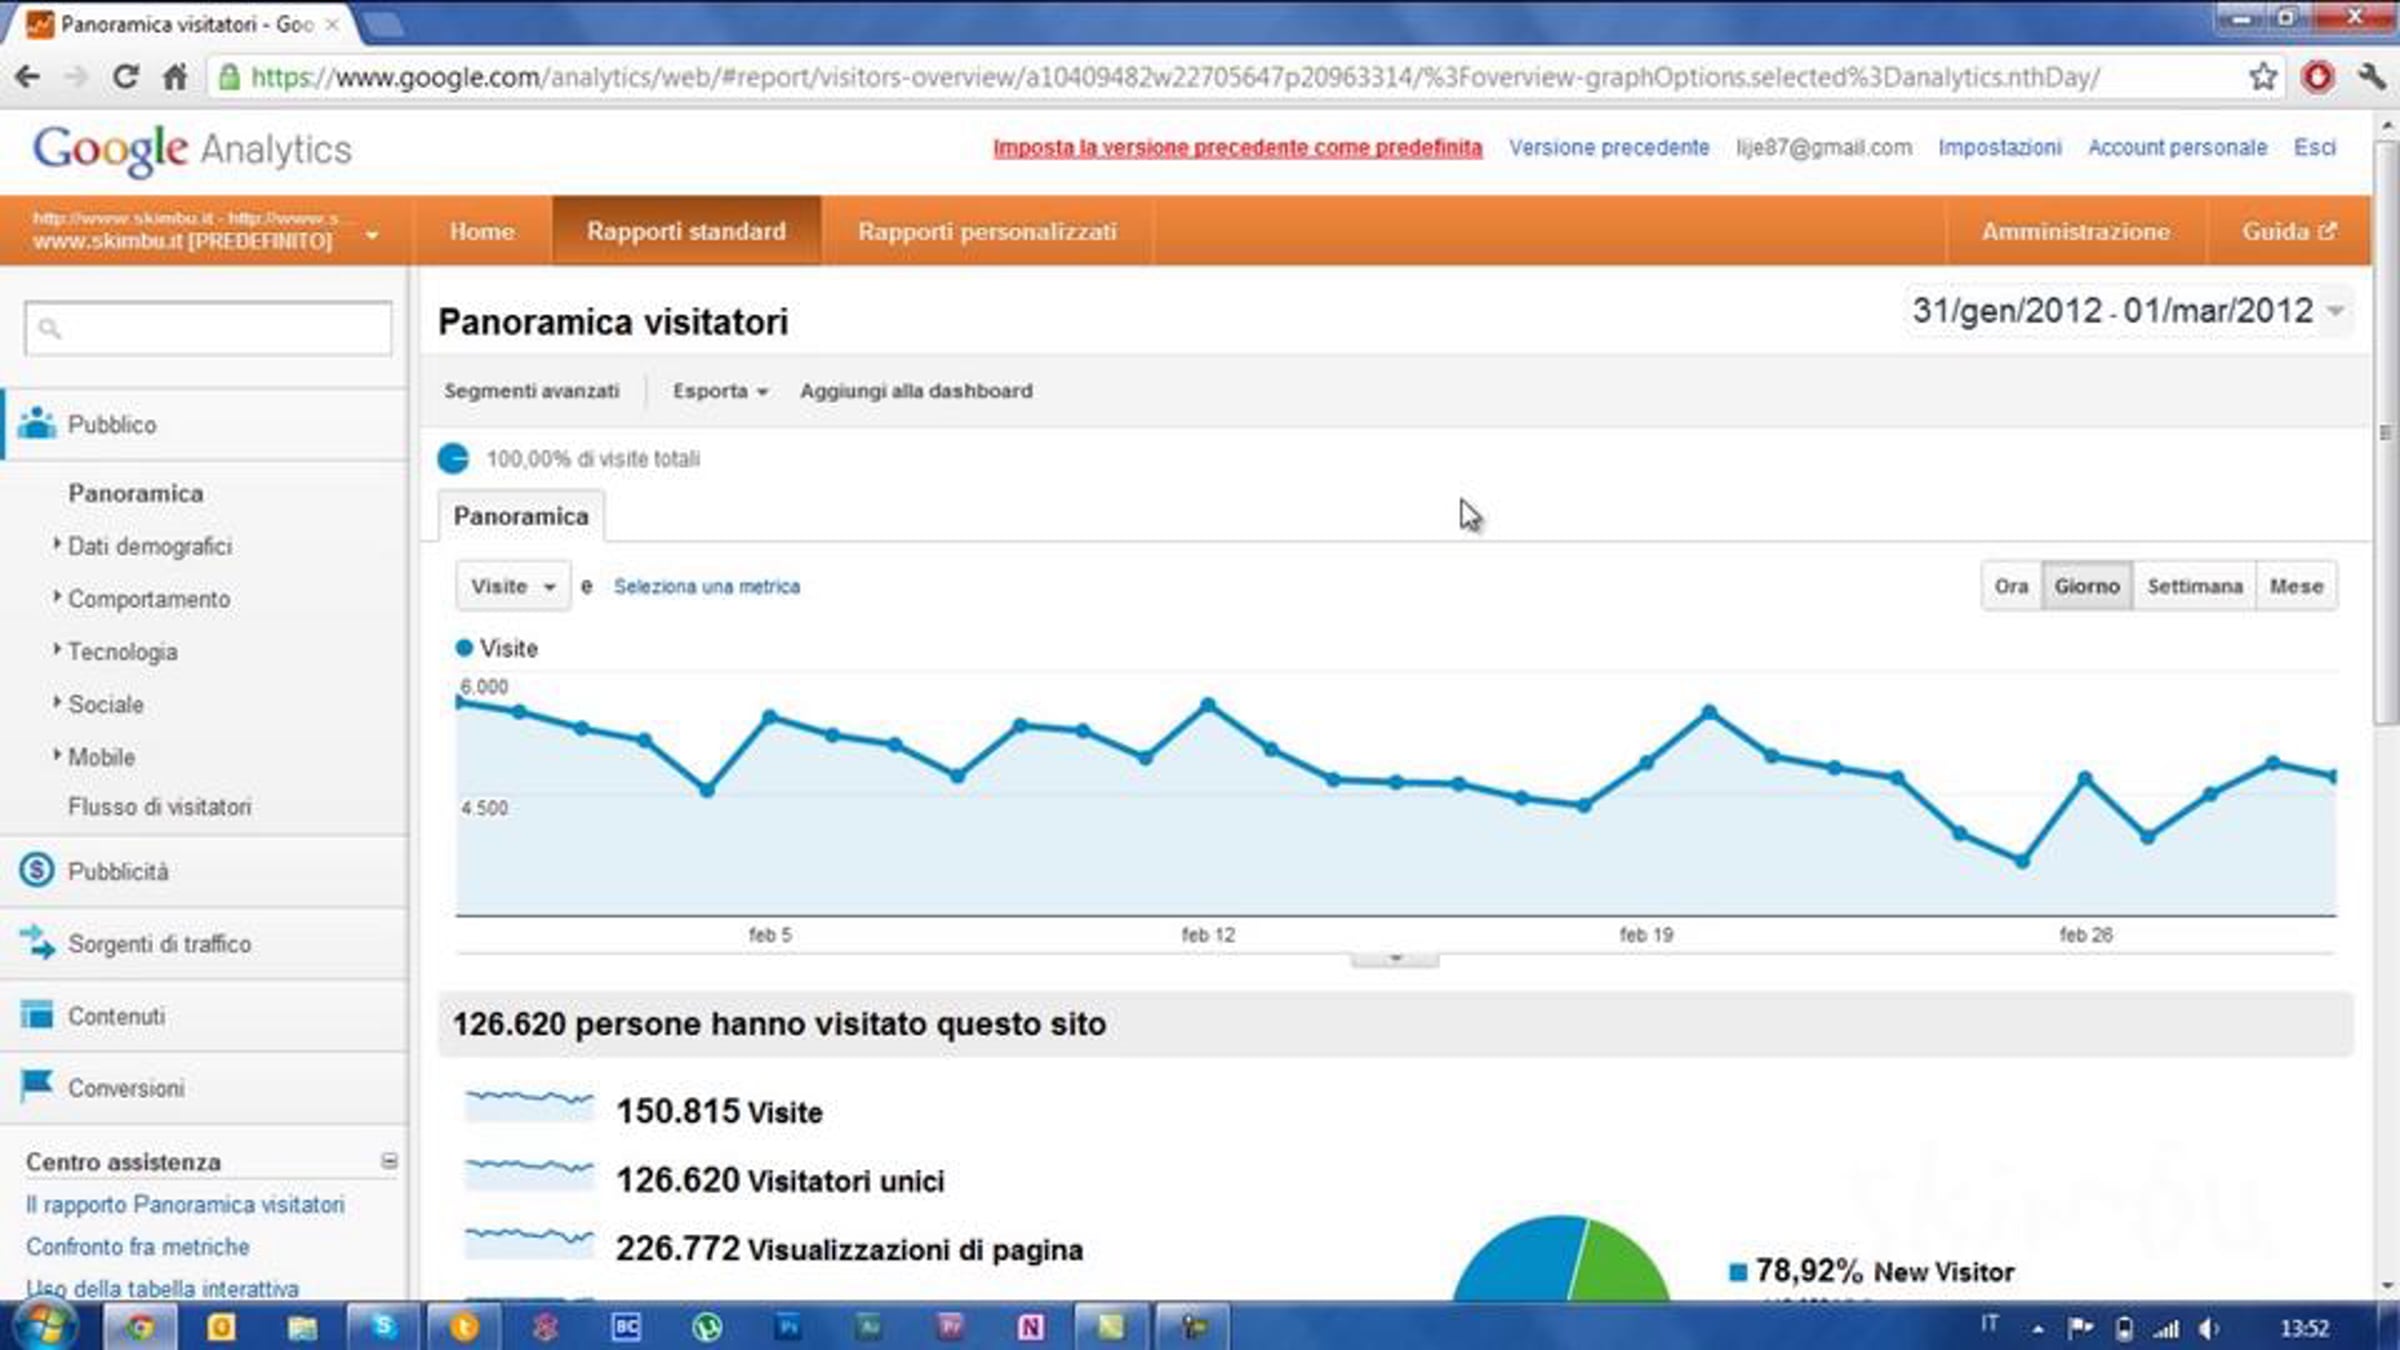This screenshot has width=2400, height=1350.
Task: Switch graph granularity to Ora
Action: pos(2011,586)
